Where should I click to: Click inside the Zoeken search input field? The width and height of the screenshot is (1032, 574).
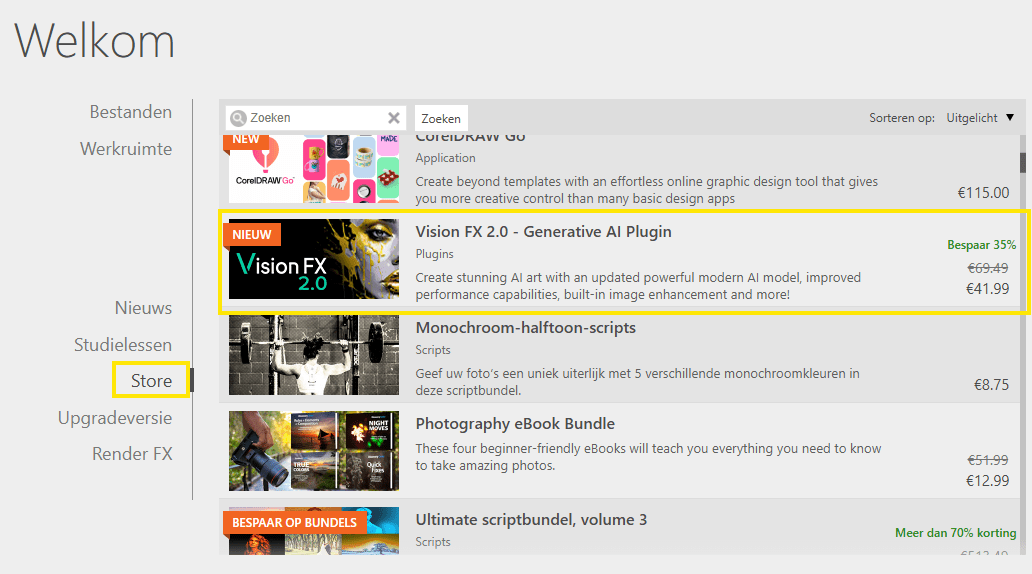pos(315,118)
